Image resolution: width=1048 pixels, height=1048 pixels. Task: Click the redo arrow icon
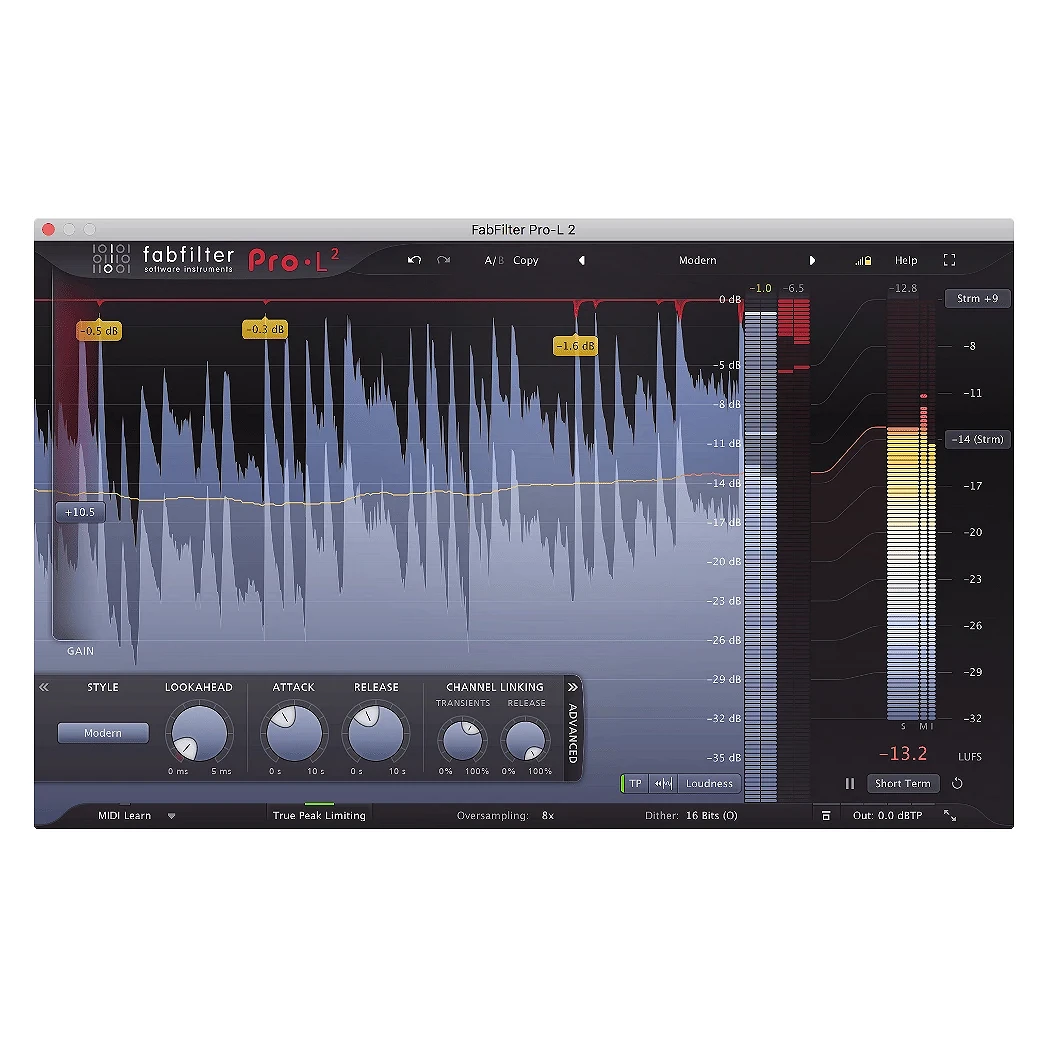pyautogui.click(x=443, y=260)
